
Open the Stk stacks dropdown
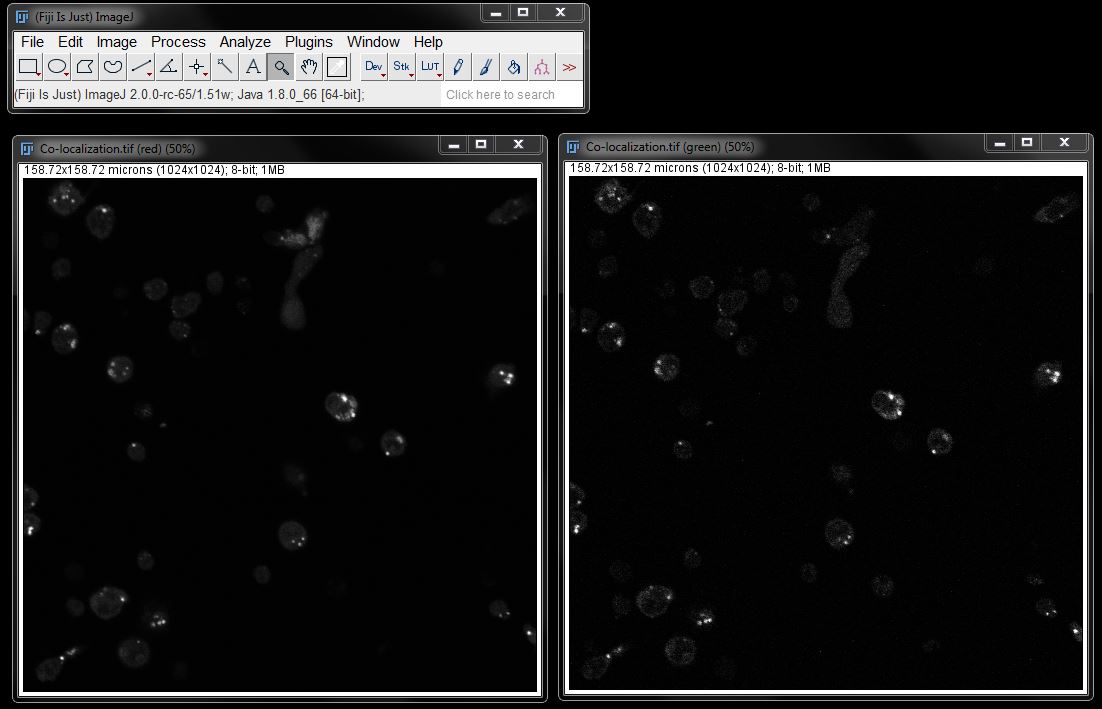pos(402,67)
